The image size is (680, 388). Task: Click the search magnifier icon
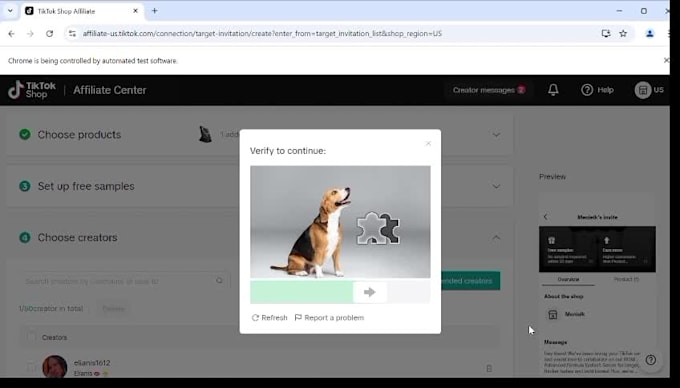219,281
